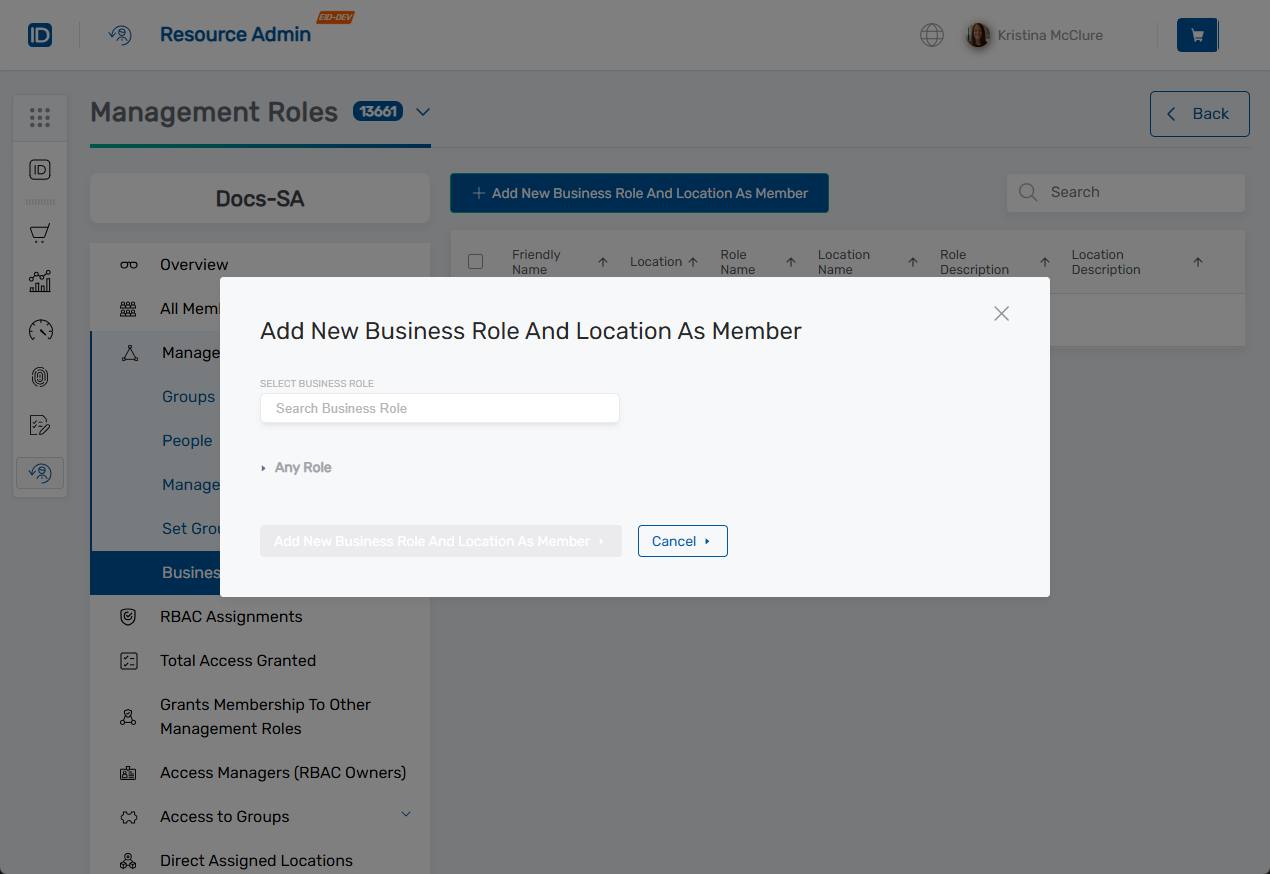1270x874 pixels.
Task: Toggle the select-all checkbox in the table header
Action: pos(475,260)
